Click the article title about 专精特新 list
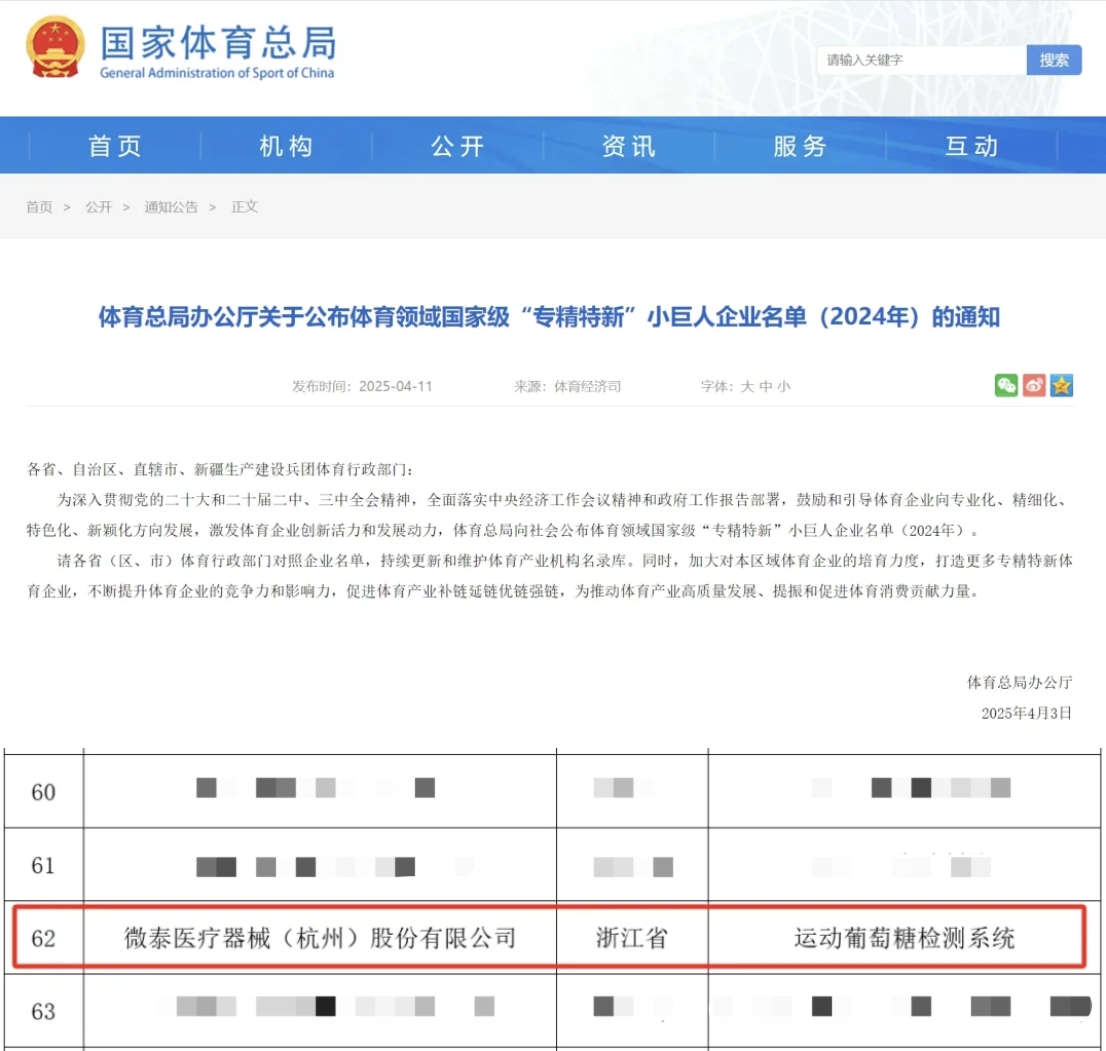Screen dimensions: 1106x1051 click(x=549, y=317)
